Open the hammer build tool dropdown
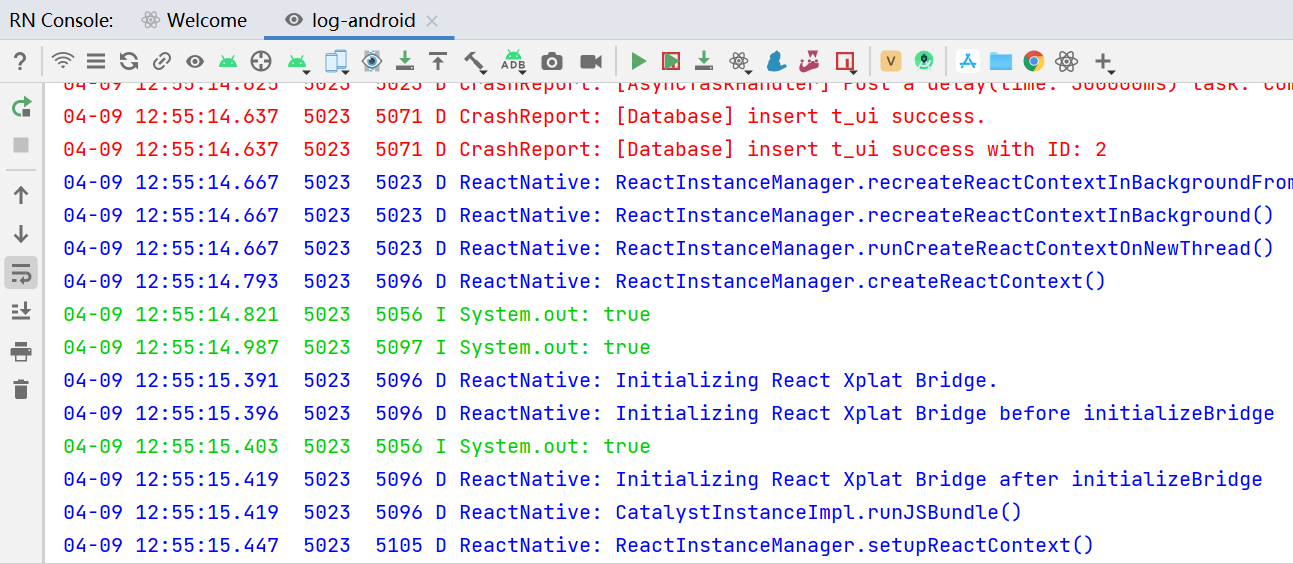1293x564 pixels. click(475, 62)
